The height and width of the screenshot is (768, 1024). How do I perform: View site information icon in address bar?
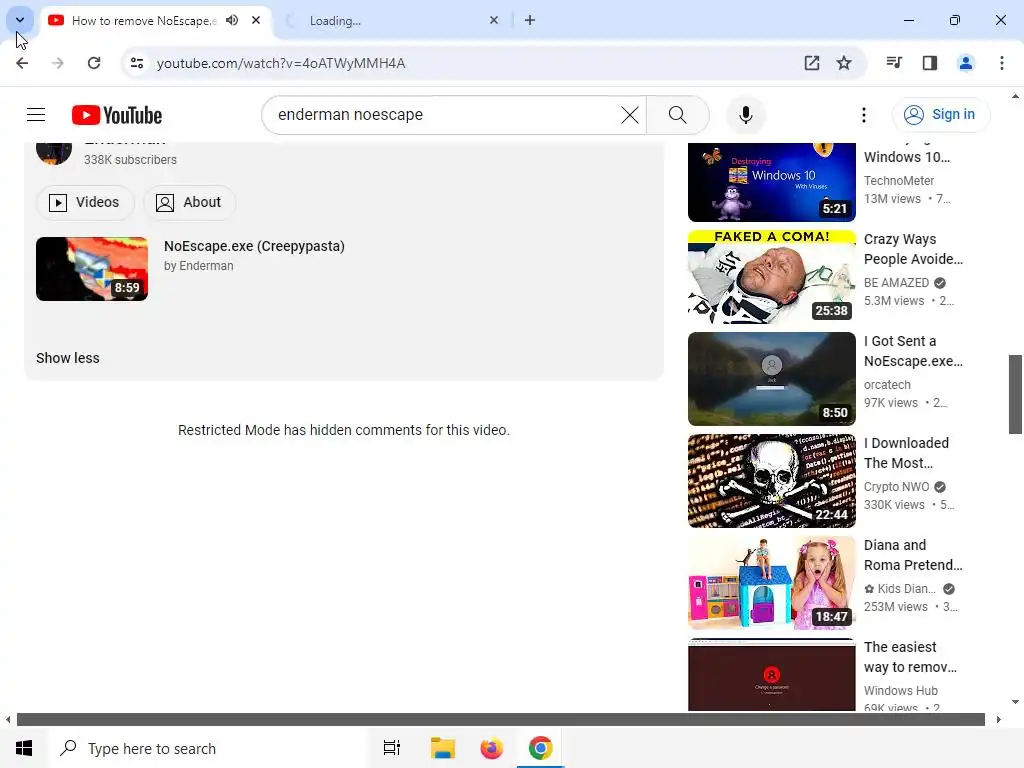137,63
